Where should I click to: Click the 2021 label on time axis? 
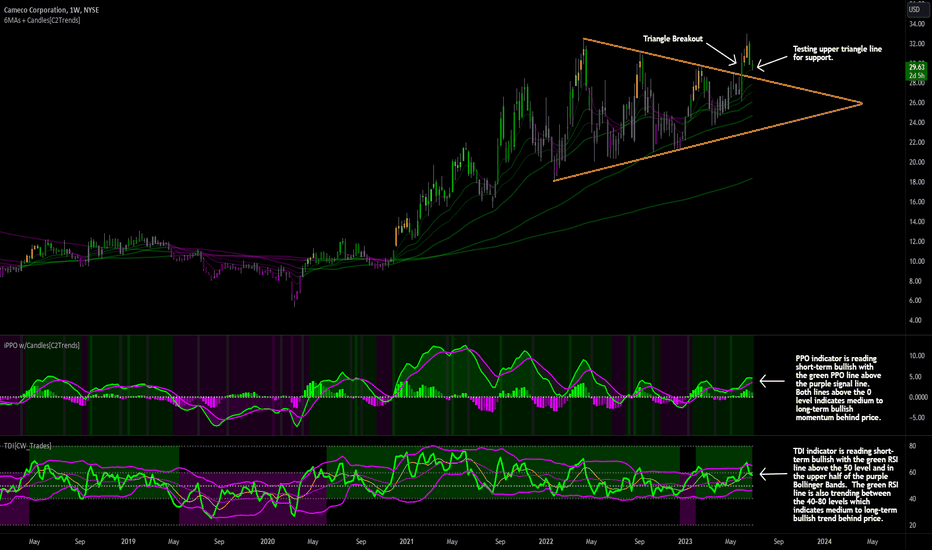(407, 542)
